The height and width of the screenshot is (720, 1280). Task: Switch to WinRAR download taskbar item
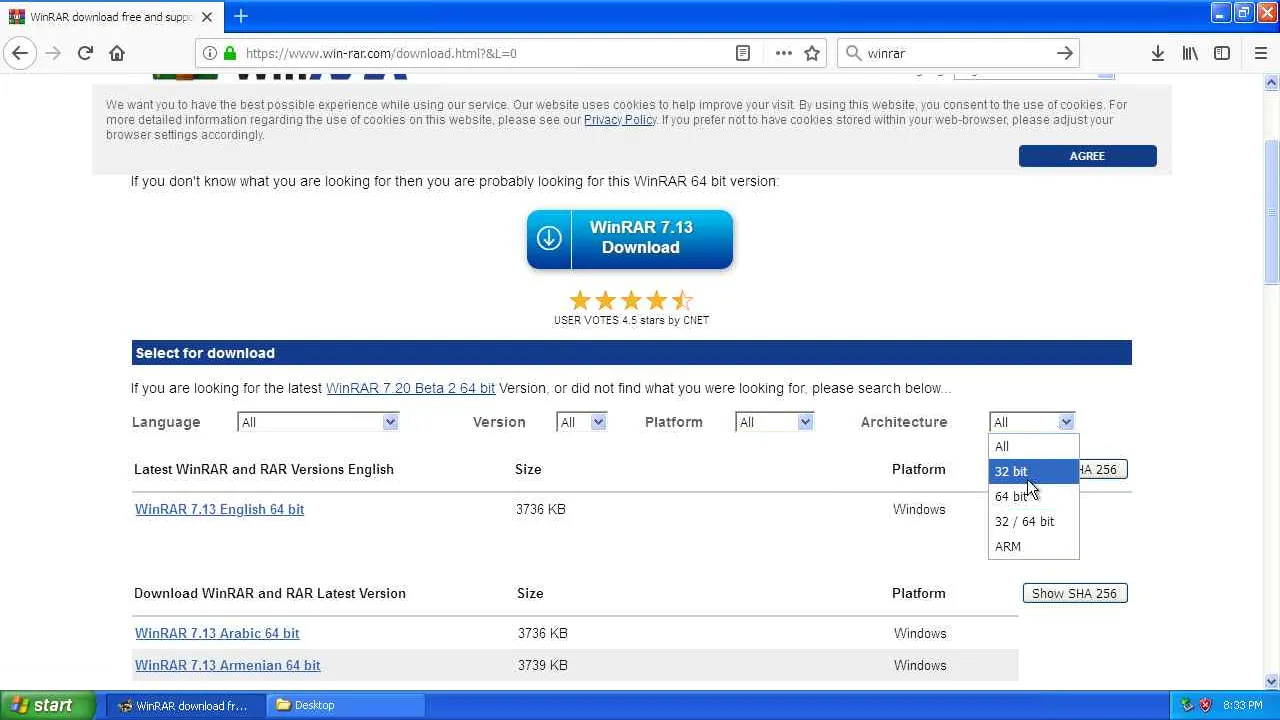pyautogui.click(x=185, y=705)
